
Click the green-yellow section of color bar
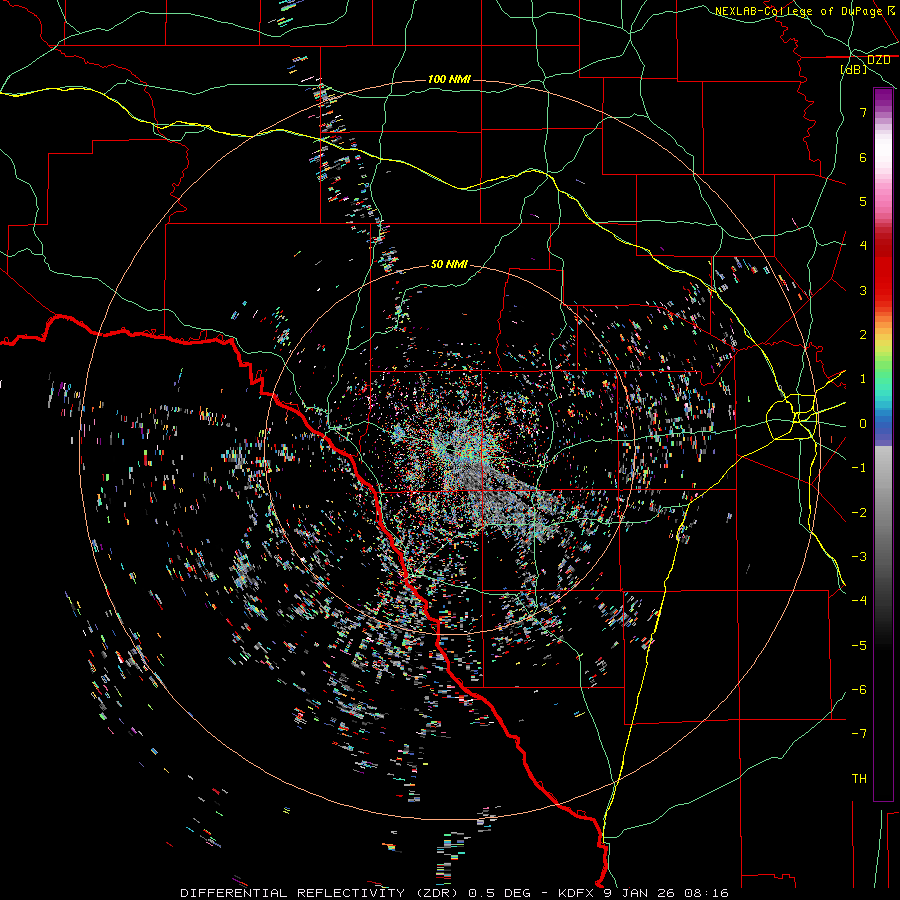pos(883,356)
